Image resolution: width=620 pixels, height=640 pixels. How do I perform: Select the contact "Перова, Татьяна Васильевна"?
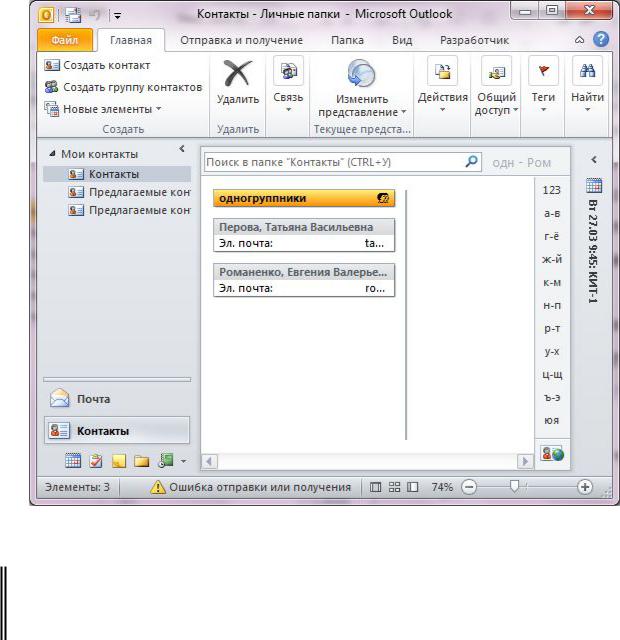304,235
